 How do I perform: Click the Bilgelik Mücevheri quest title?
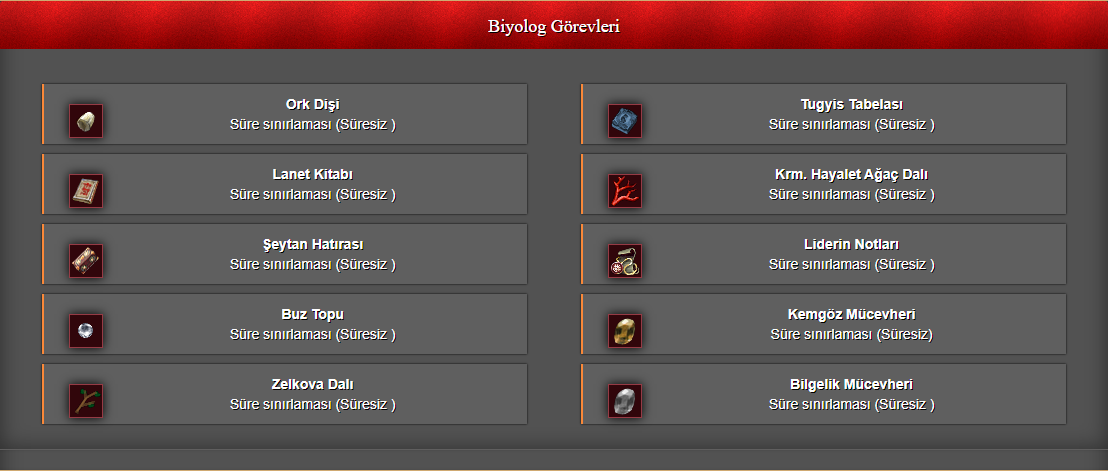[x=852, y=384]
